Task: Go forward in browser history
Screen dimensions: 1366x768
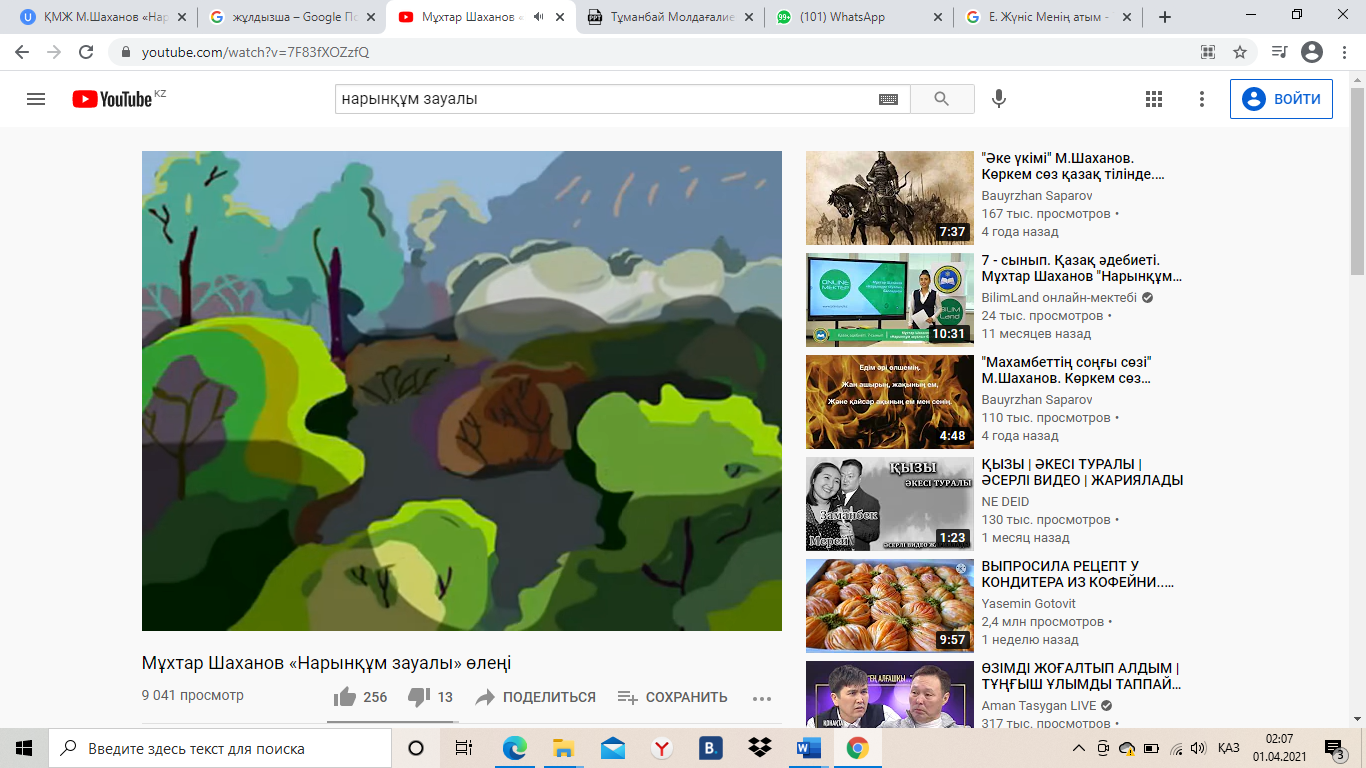Action: click(54, 52)
